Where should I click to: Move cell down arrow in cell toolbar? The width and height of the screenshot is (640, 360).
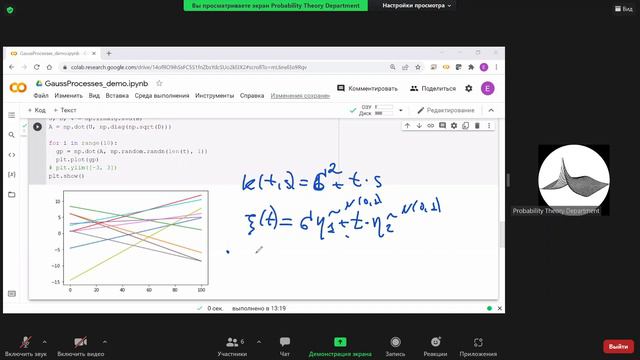click(x=419, y=126)
